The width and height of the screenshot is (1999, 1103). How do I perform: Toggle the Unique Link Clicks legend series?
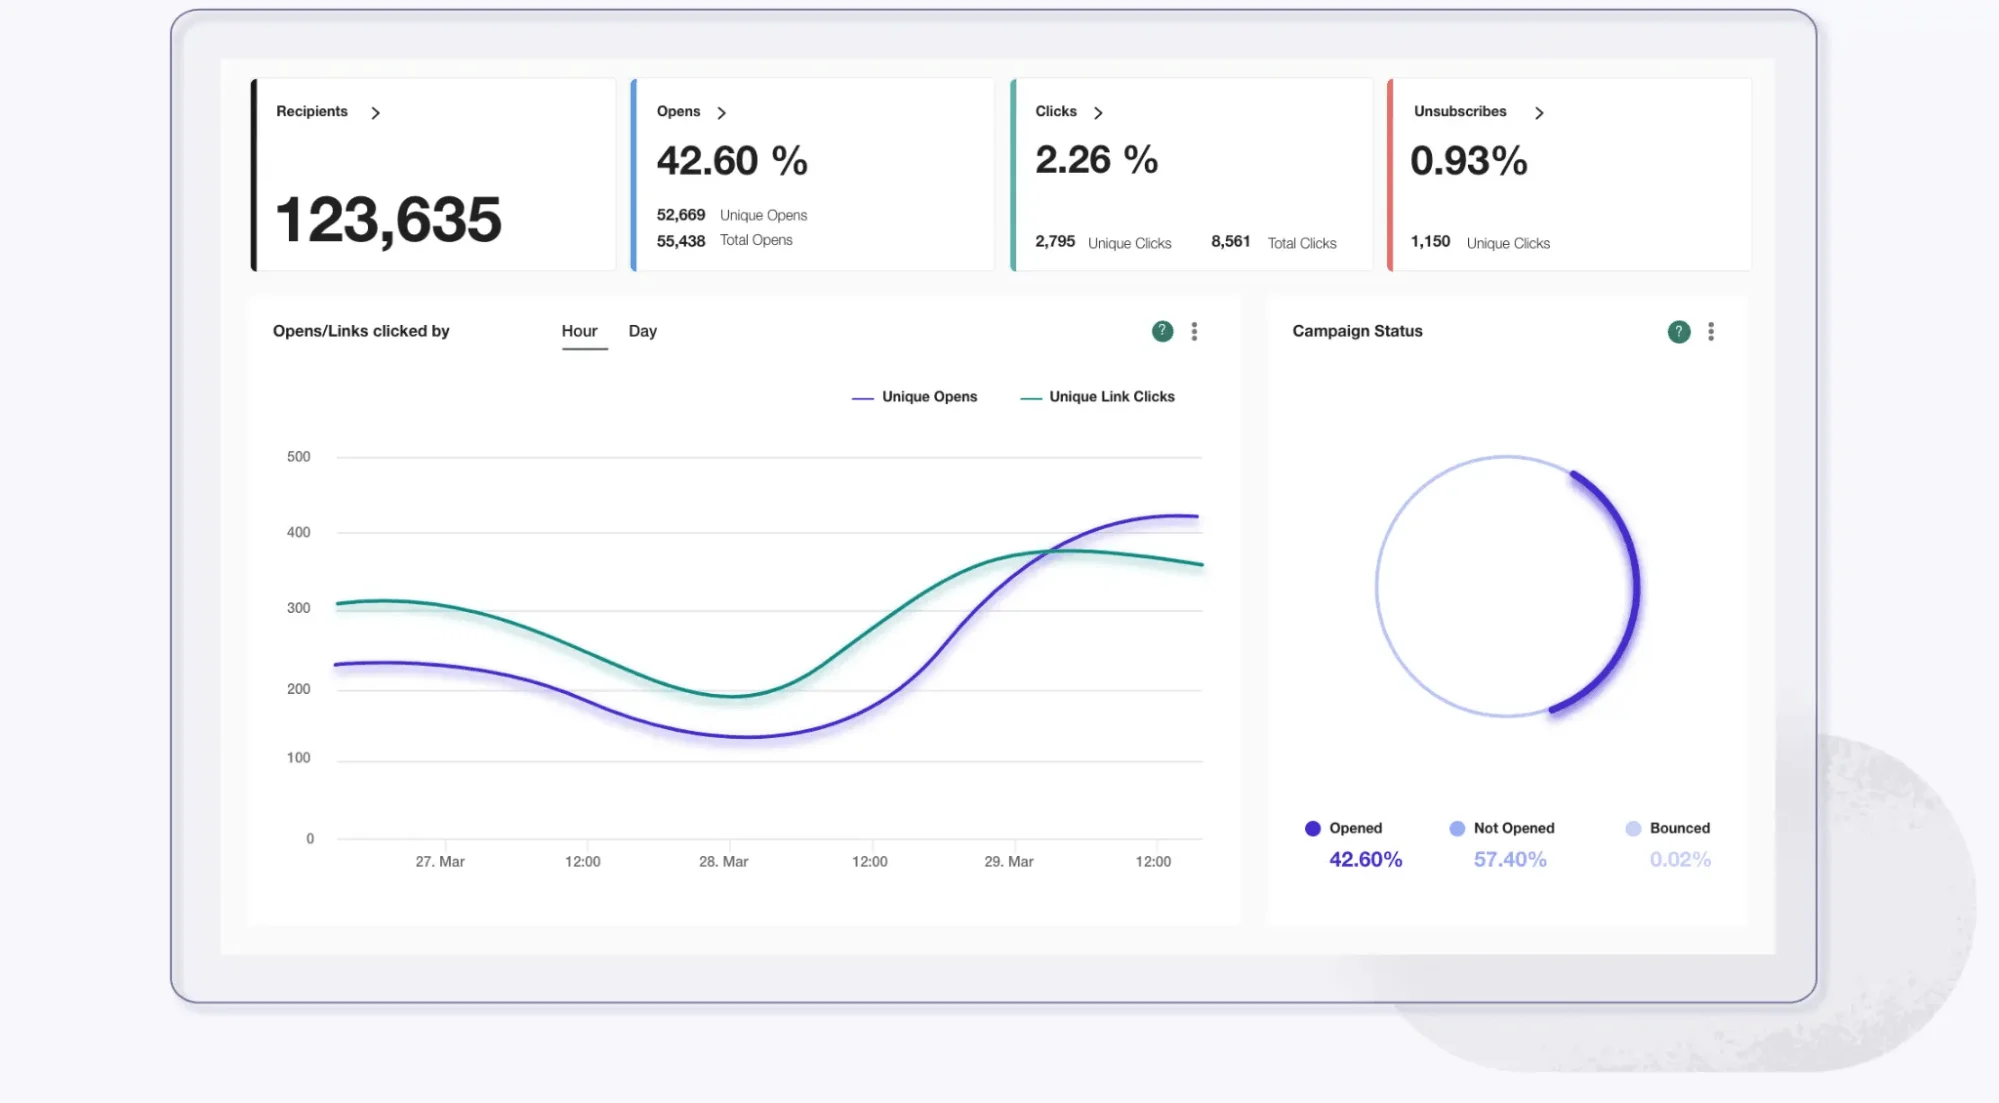(1097, 397)
